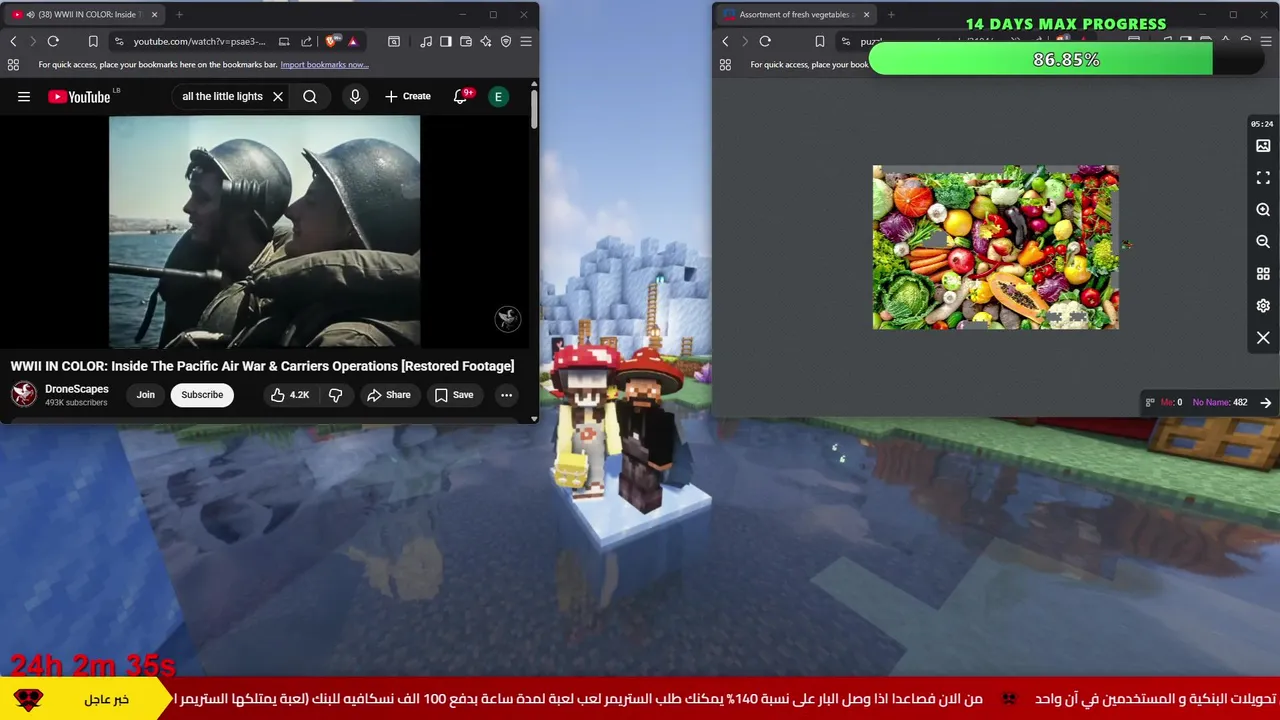1280x720 pixels.
Task: Open site settings icon beside youtube.com URL
Action: click(119, 41)
